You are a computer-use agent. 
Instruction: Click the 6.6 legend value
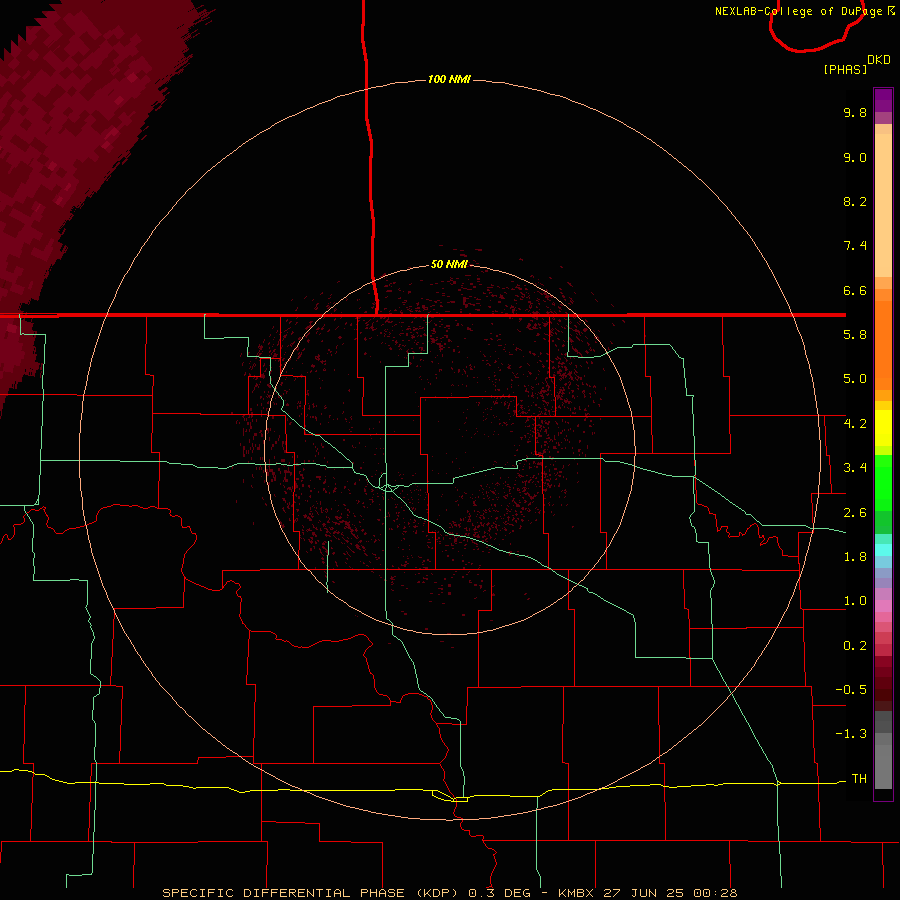tap(855, 290)
